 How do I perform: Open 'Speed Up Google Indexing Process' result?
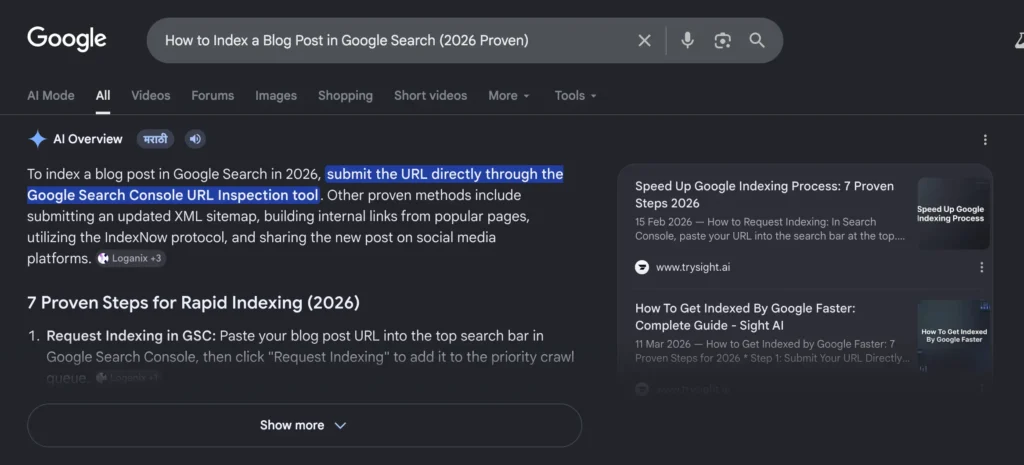point(764,195)
